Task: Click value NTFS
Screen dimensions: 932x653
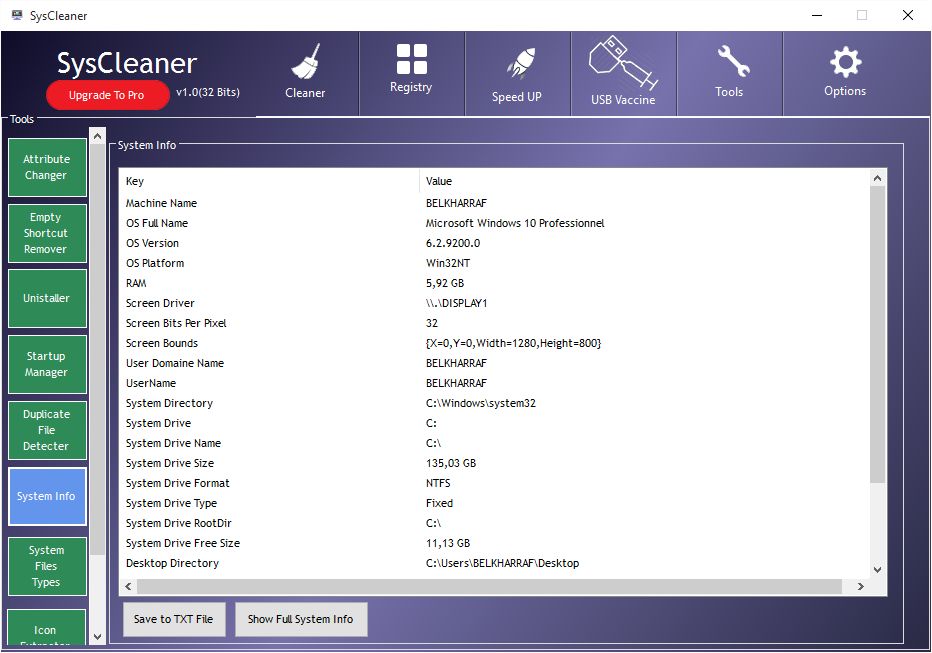Action: pyautogui.click(x=438, y=484)
